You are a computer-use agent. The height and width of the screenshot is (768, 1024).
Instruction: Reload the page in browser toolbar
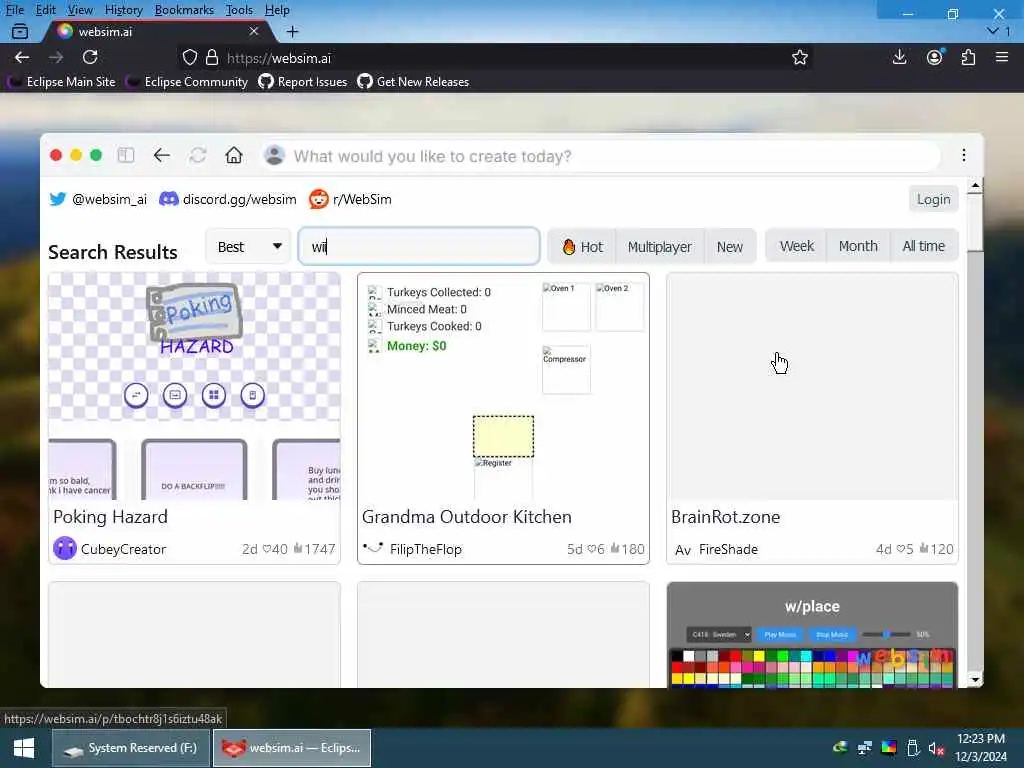(90, 57)
